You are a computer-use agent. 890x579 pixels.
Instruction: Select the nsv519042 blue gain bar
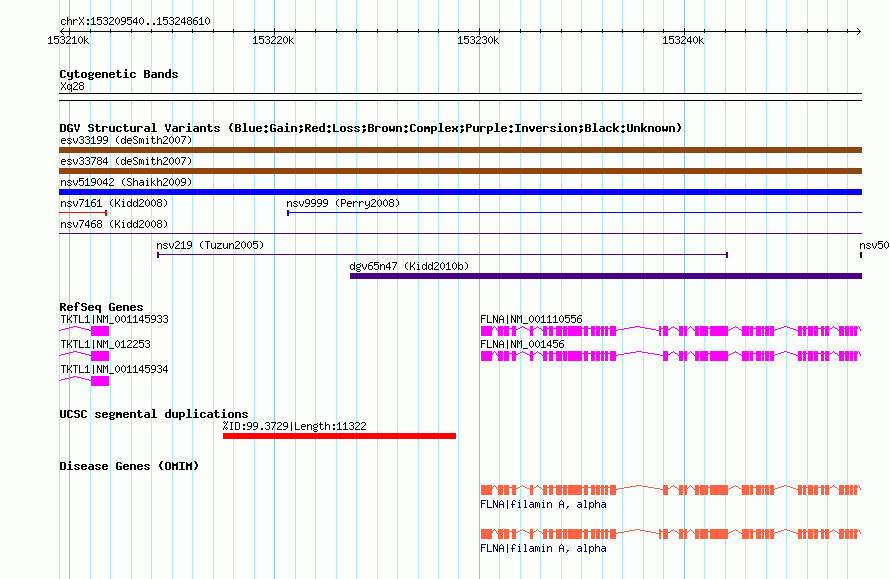coord(460,192)
